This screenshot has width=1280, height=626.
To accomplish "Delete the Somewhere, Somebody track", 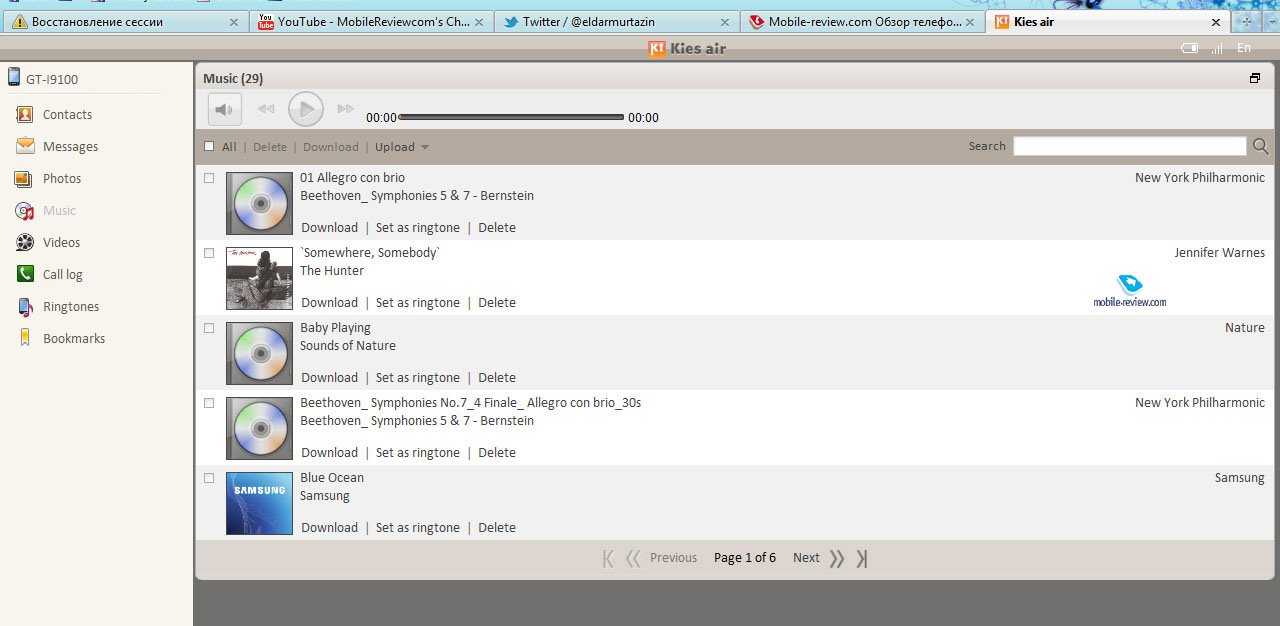I will pyautogui.click(x=497, y=303).
